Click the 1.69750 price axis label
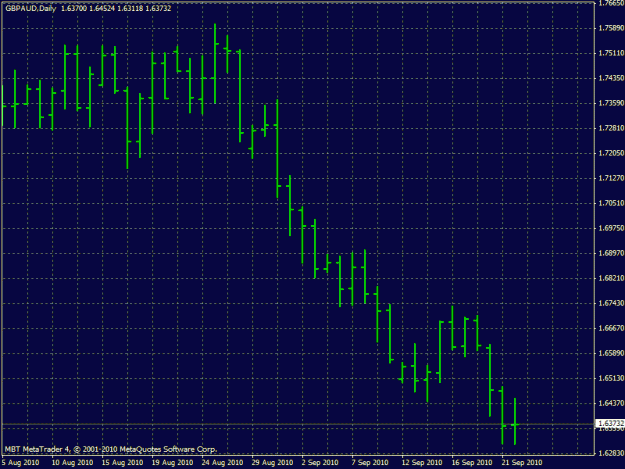The image size is (625, 469). 611,228
